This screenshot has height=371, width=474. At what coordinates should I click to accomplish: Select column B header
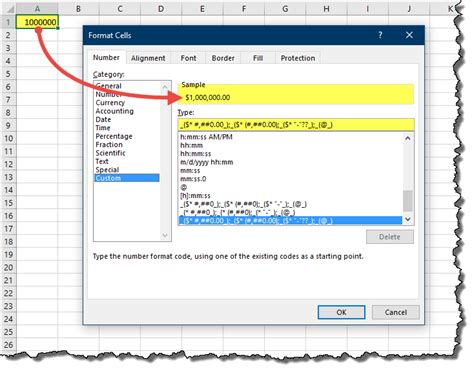79,9
